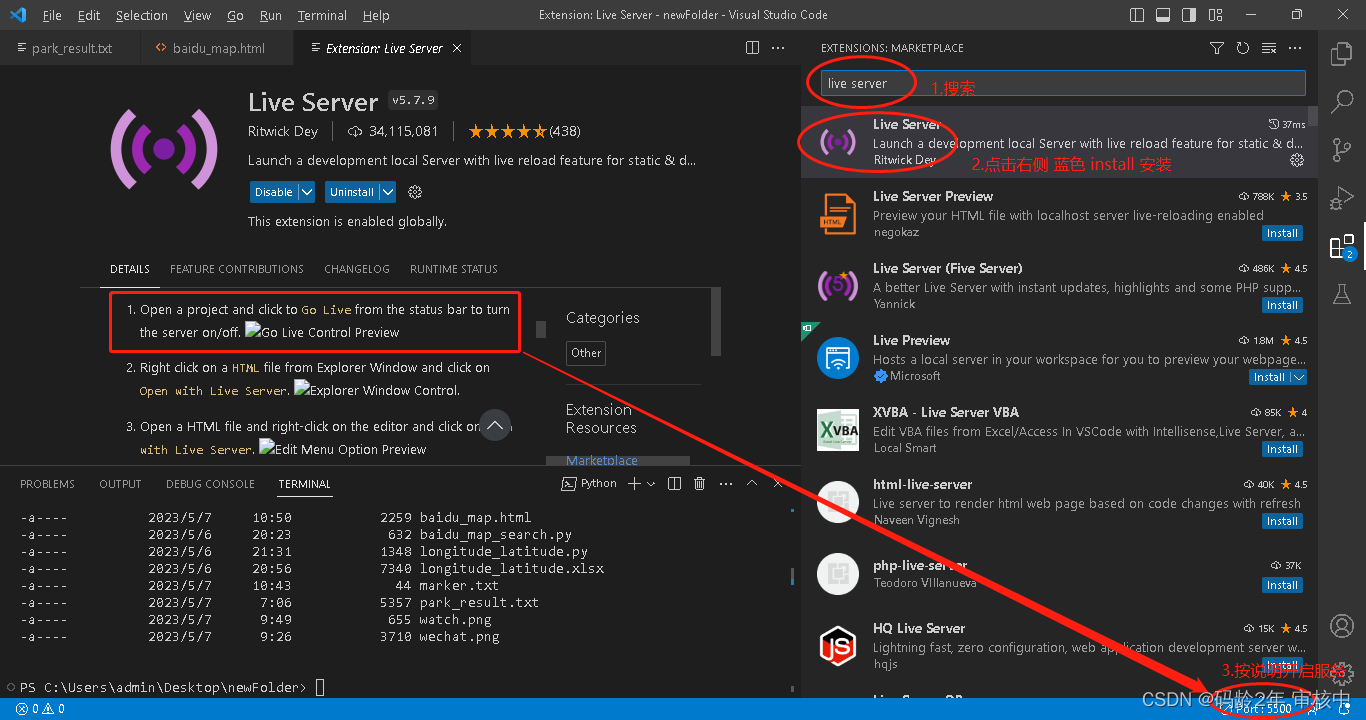Viewport: 1366px width, 720px height.
Task: Show the Changelog tab
Action: pyautogui.click(x=357, y=269)
